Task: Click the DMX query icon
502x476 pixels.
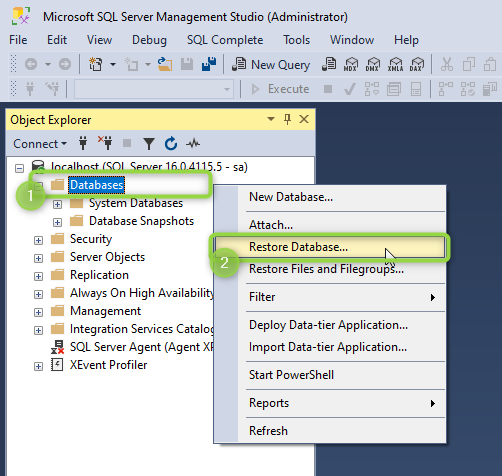Action: coord(373,64)
